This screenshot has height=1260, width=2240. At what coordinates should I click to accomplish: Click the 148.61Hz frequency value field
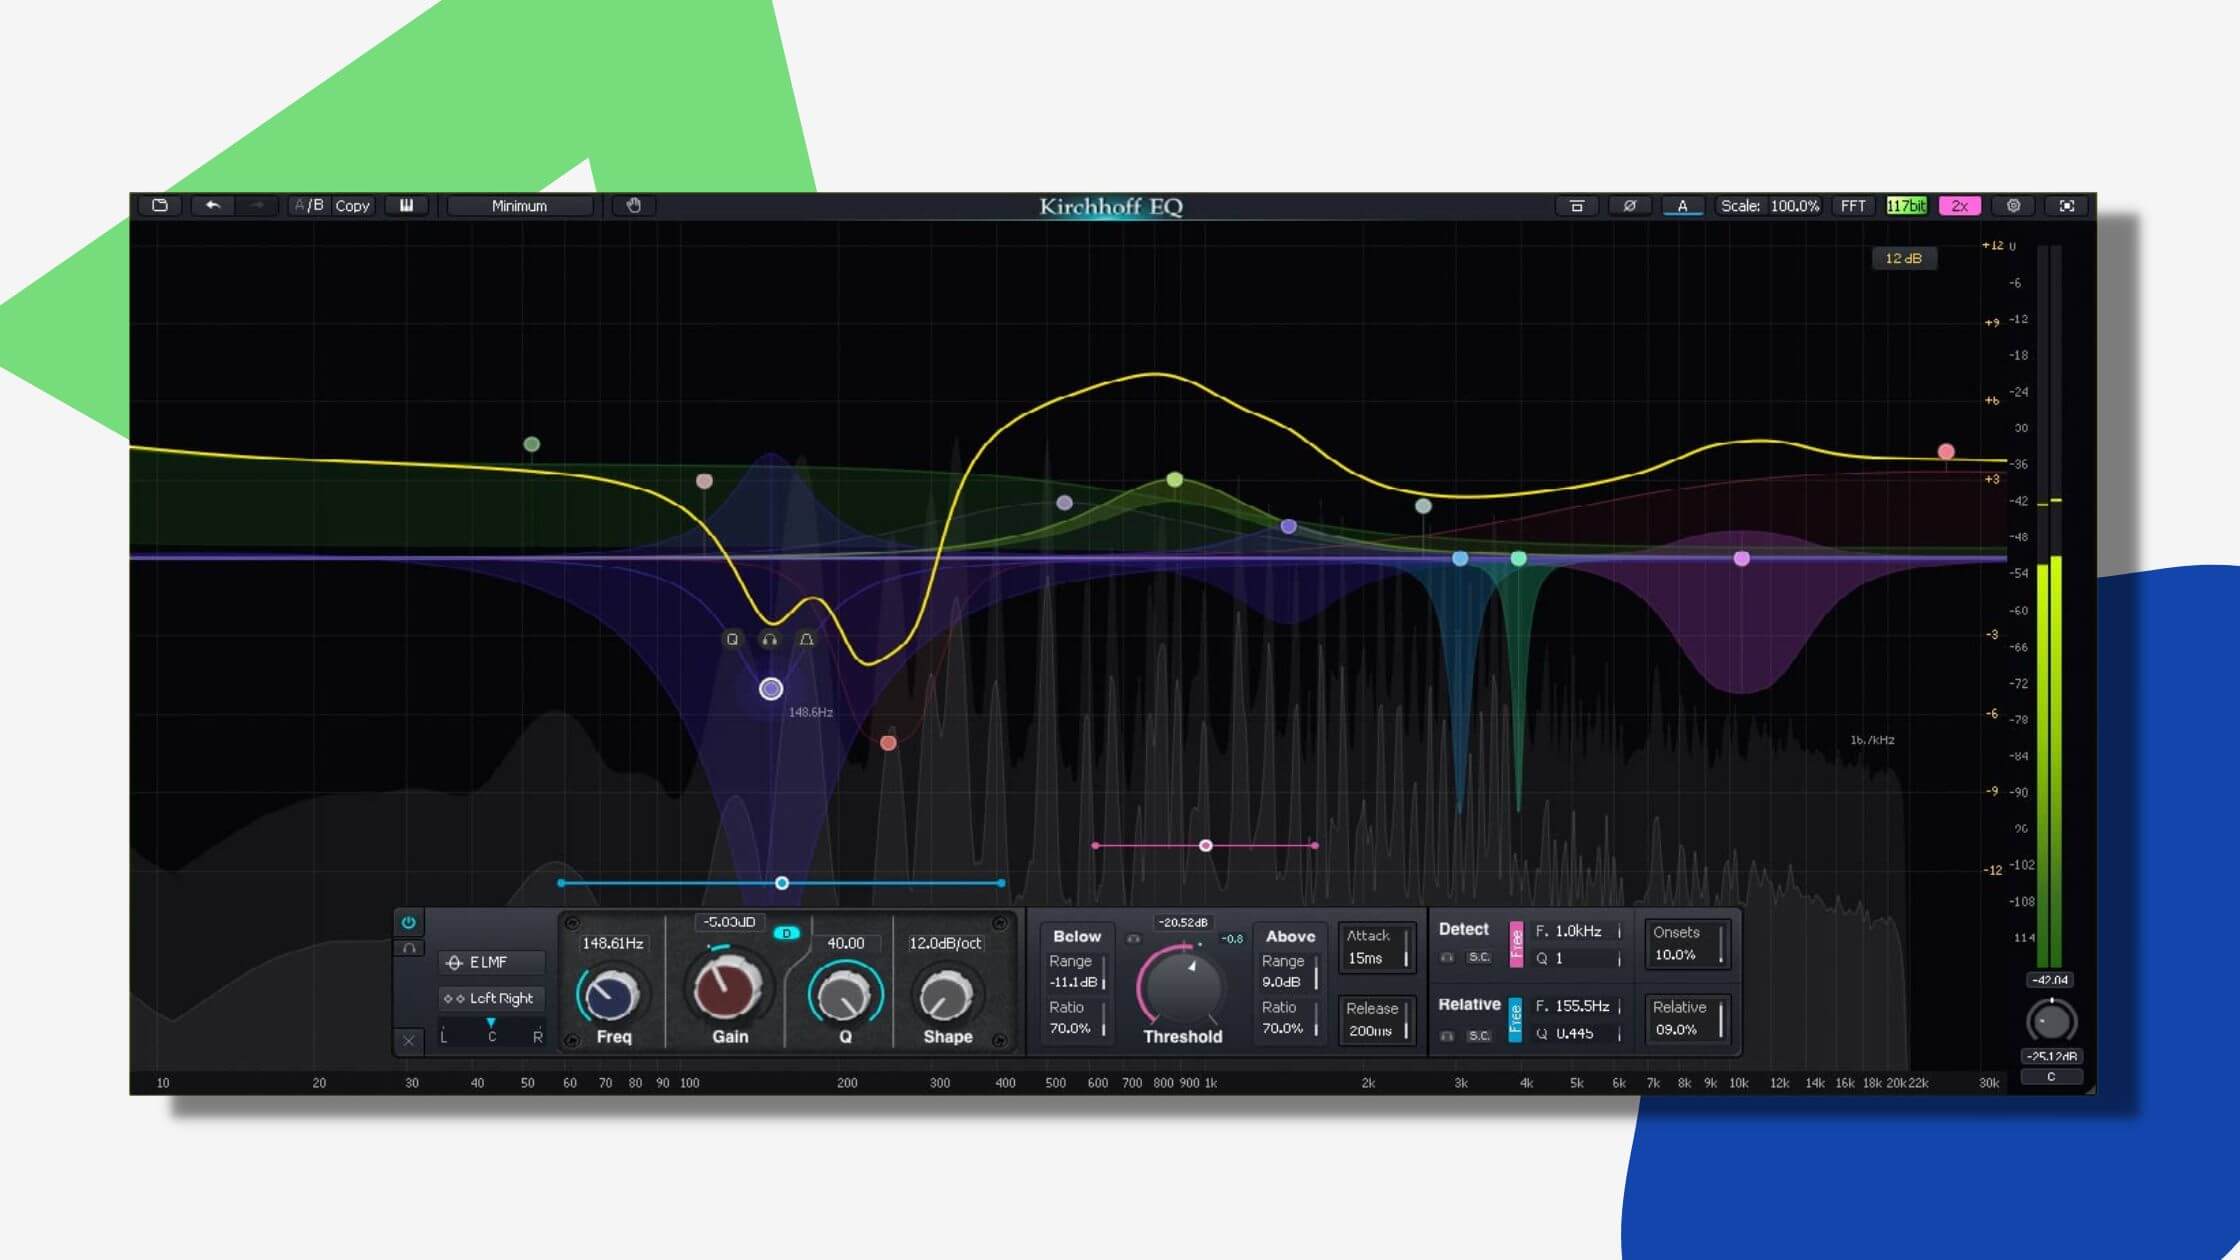(x=612, y=943)
